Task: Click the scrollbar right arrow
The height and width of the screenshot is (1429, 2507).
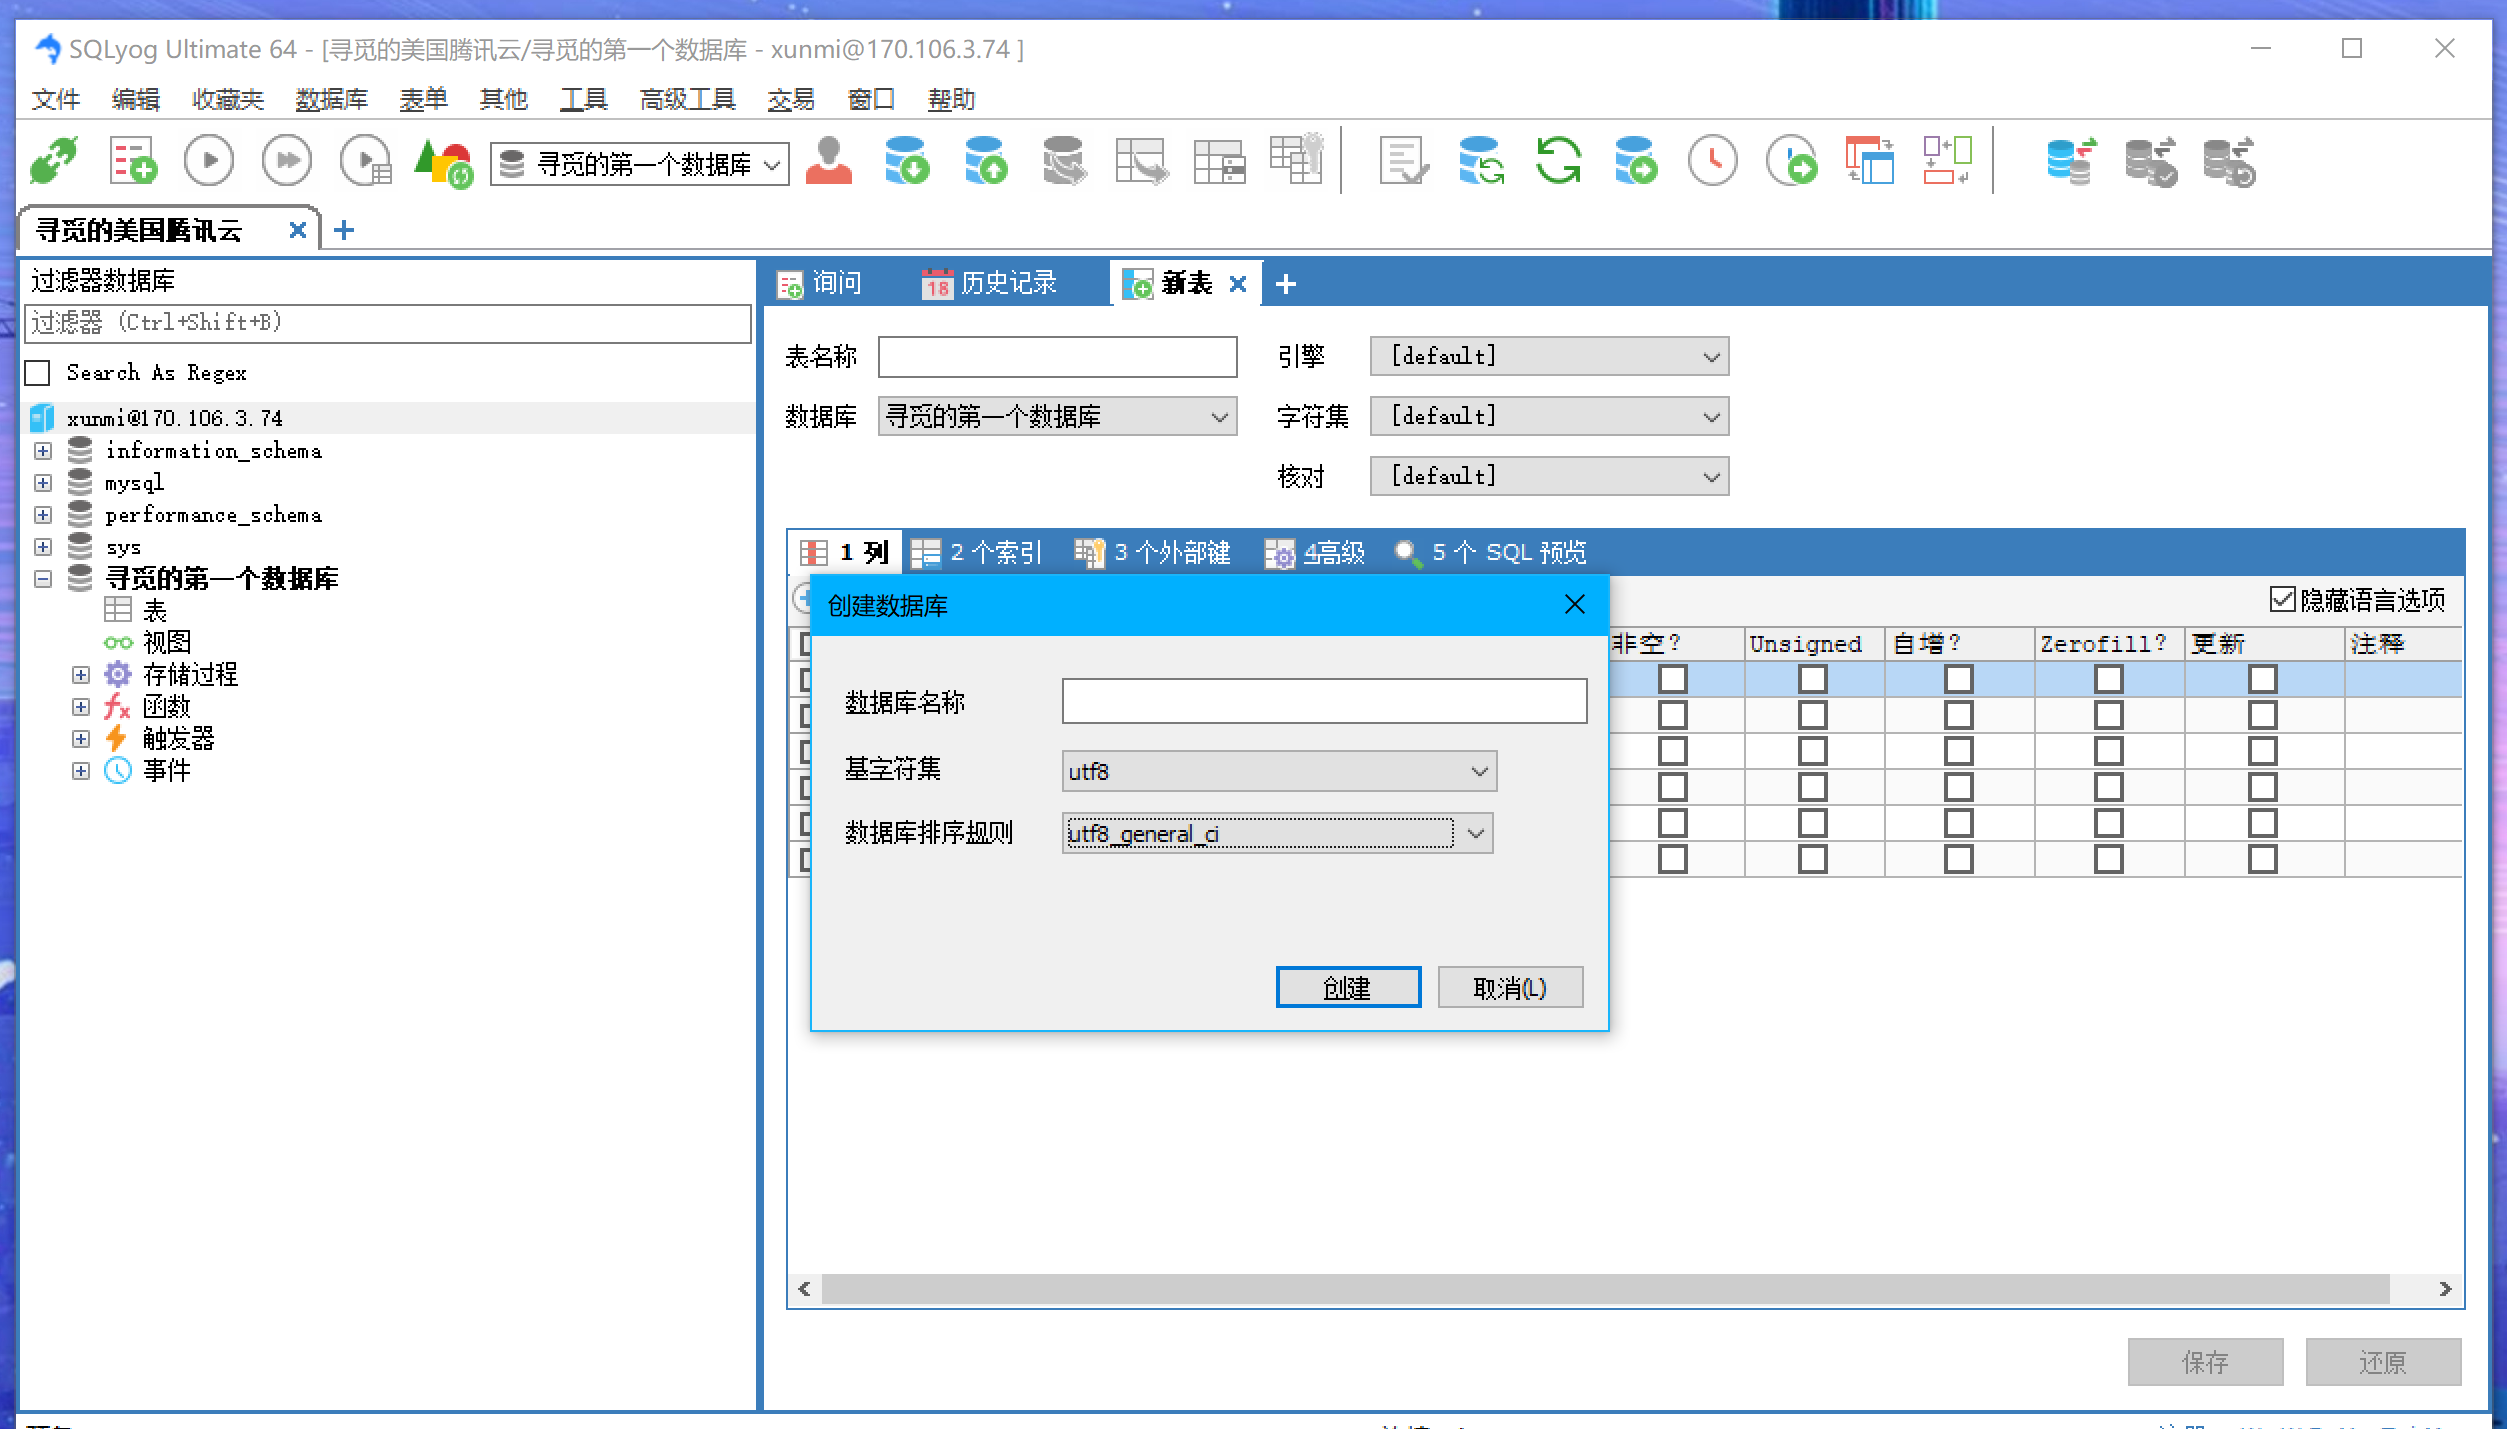Action: pyautogui.click(x=2445, y=1289)
